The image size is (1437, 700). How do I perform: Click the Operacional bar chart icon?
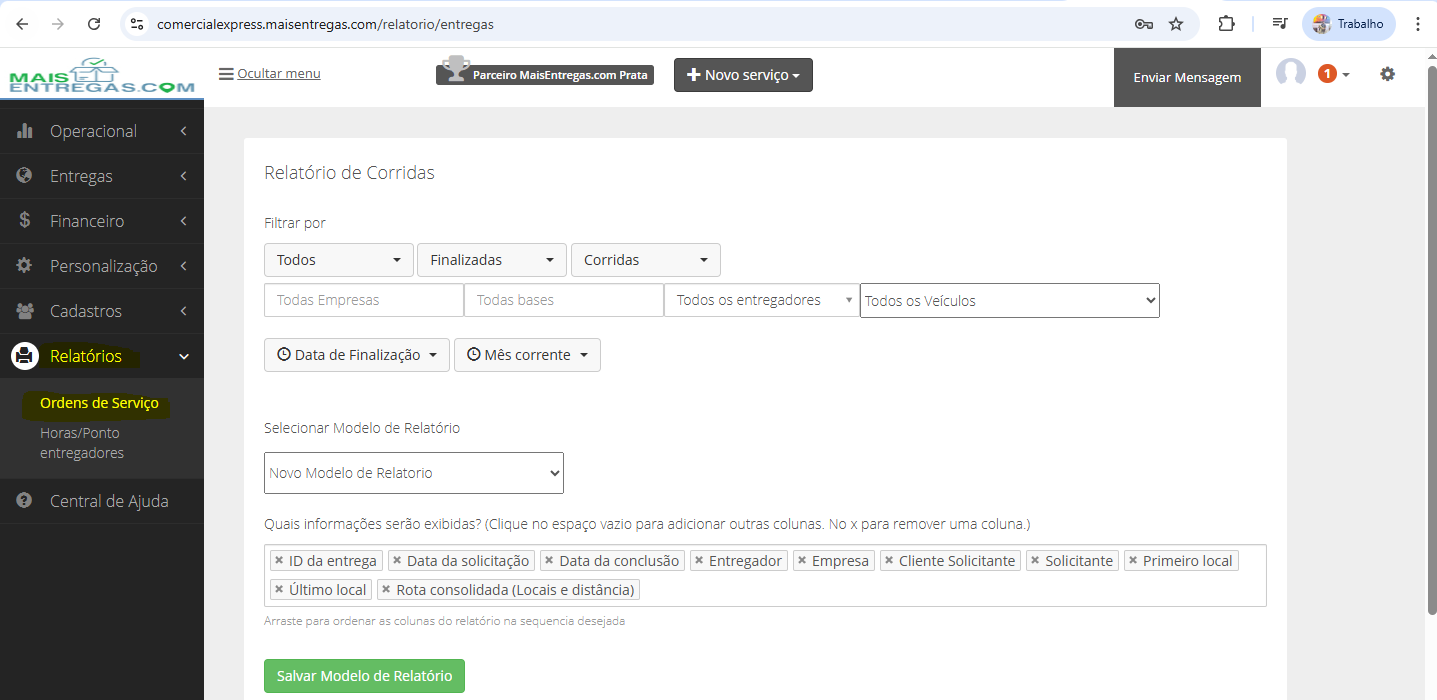coord(25,131)
